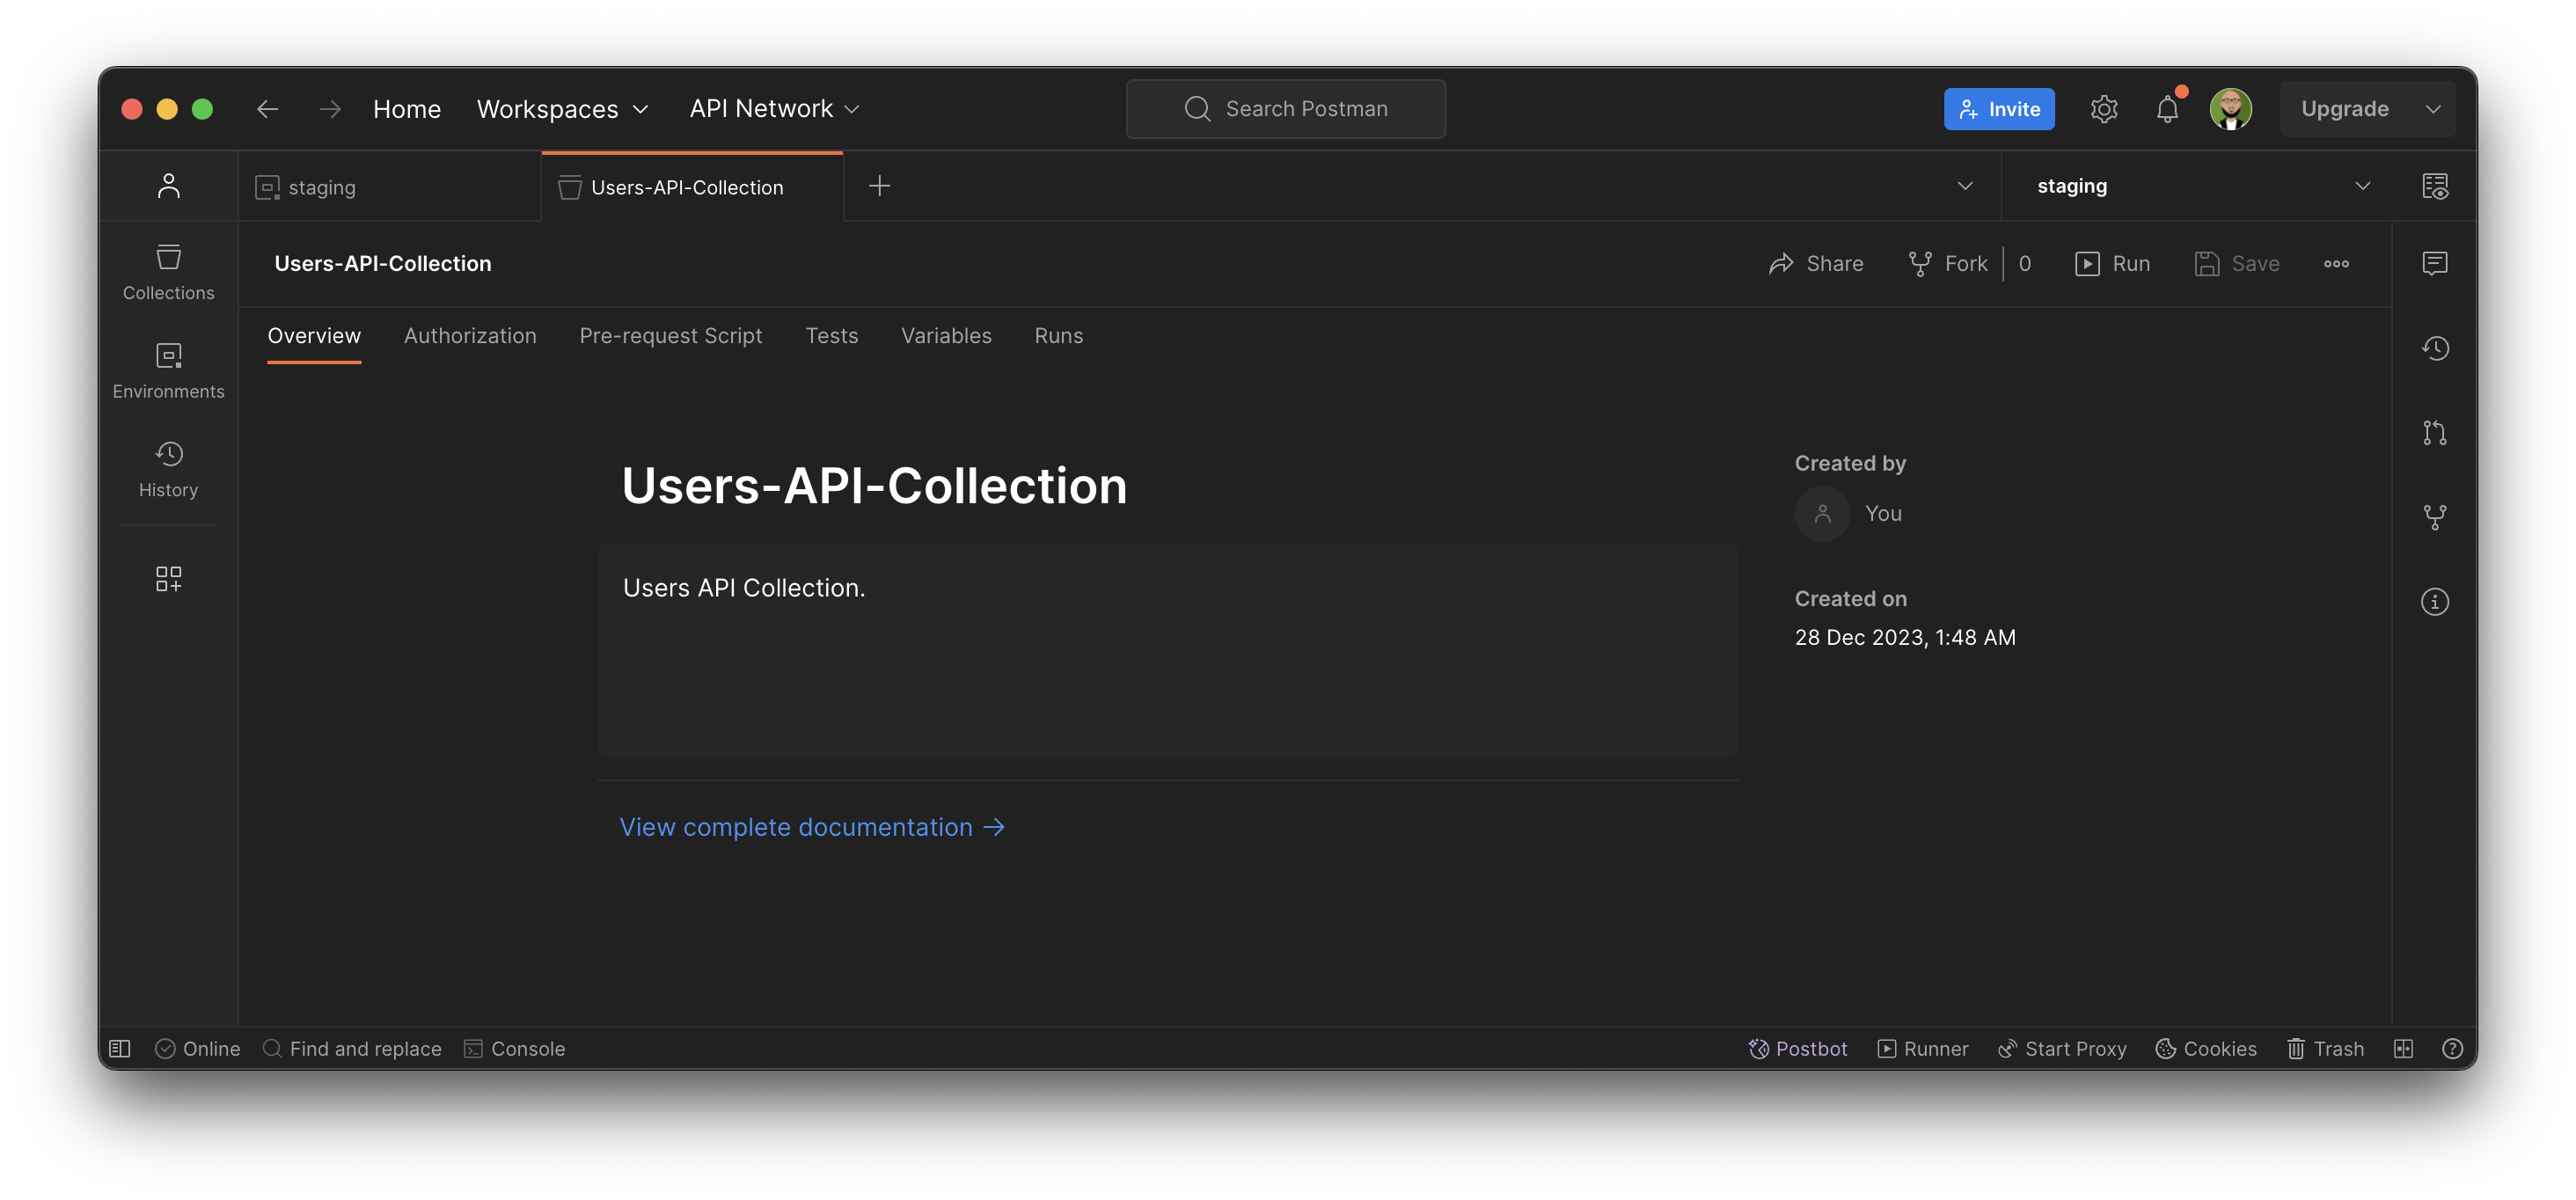Open the API Network dropdown

coord(773,108)
